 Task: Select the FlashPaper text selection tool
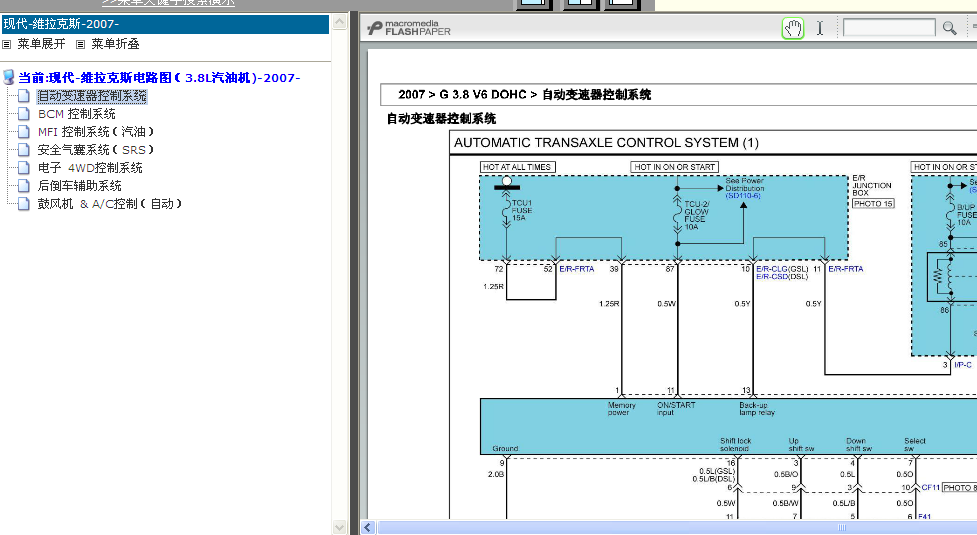point(820,28)
